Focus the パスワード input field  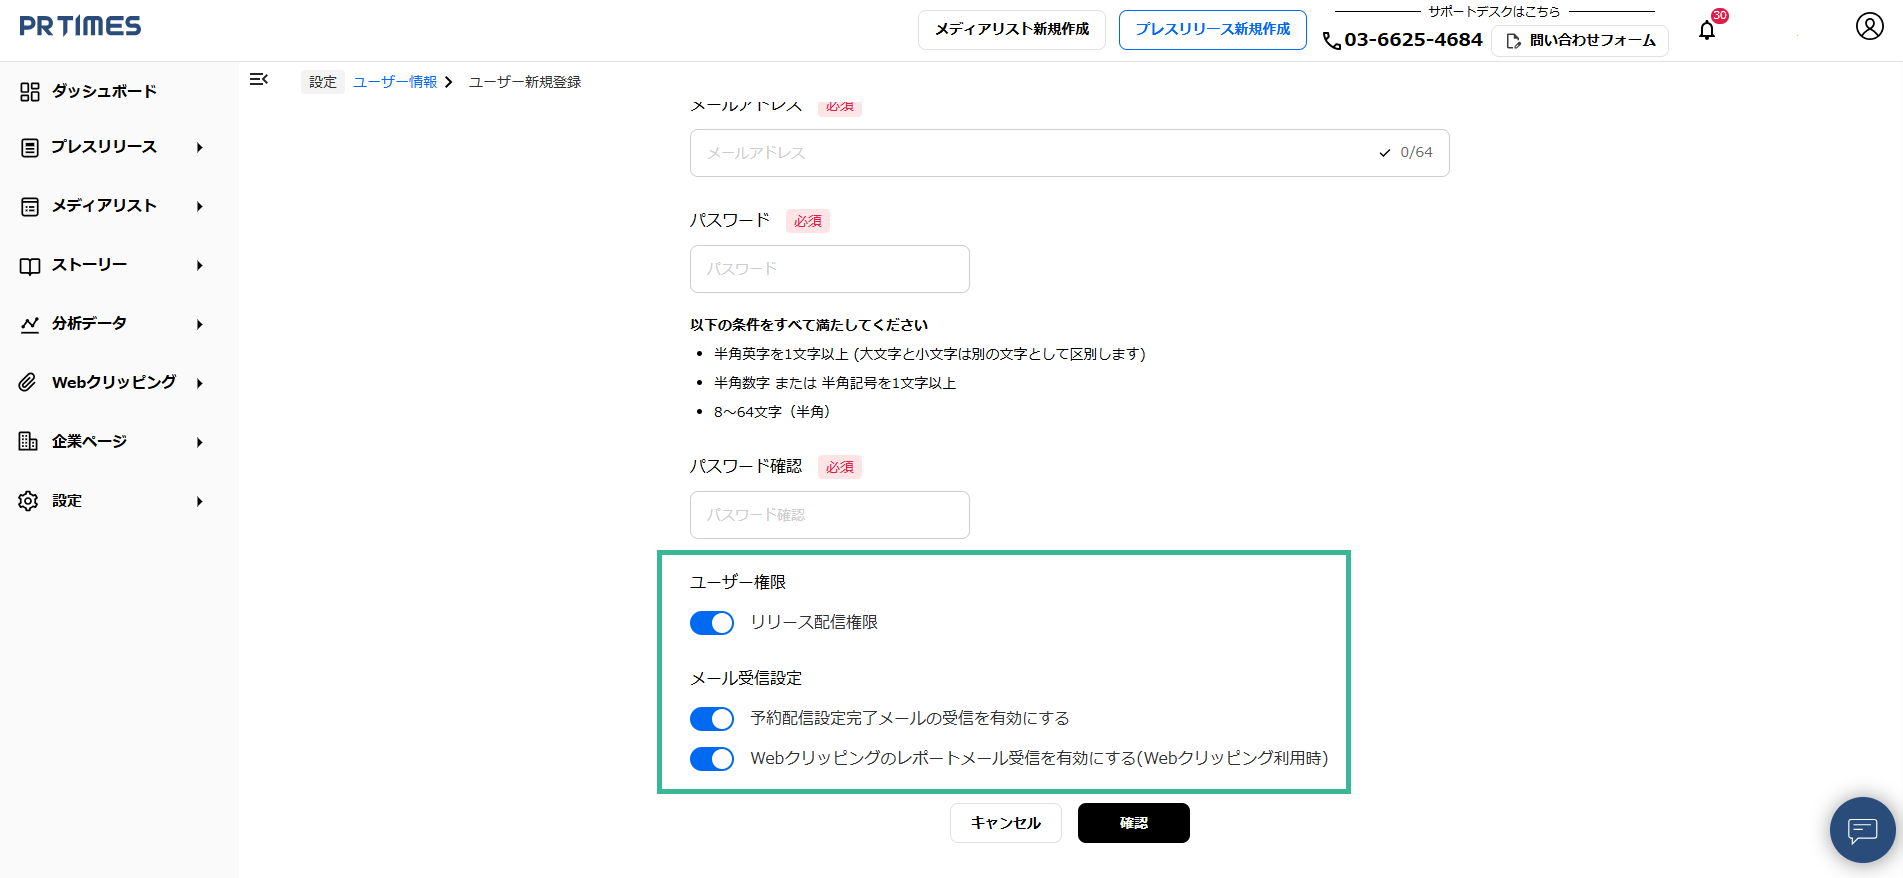click(830, 269)
